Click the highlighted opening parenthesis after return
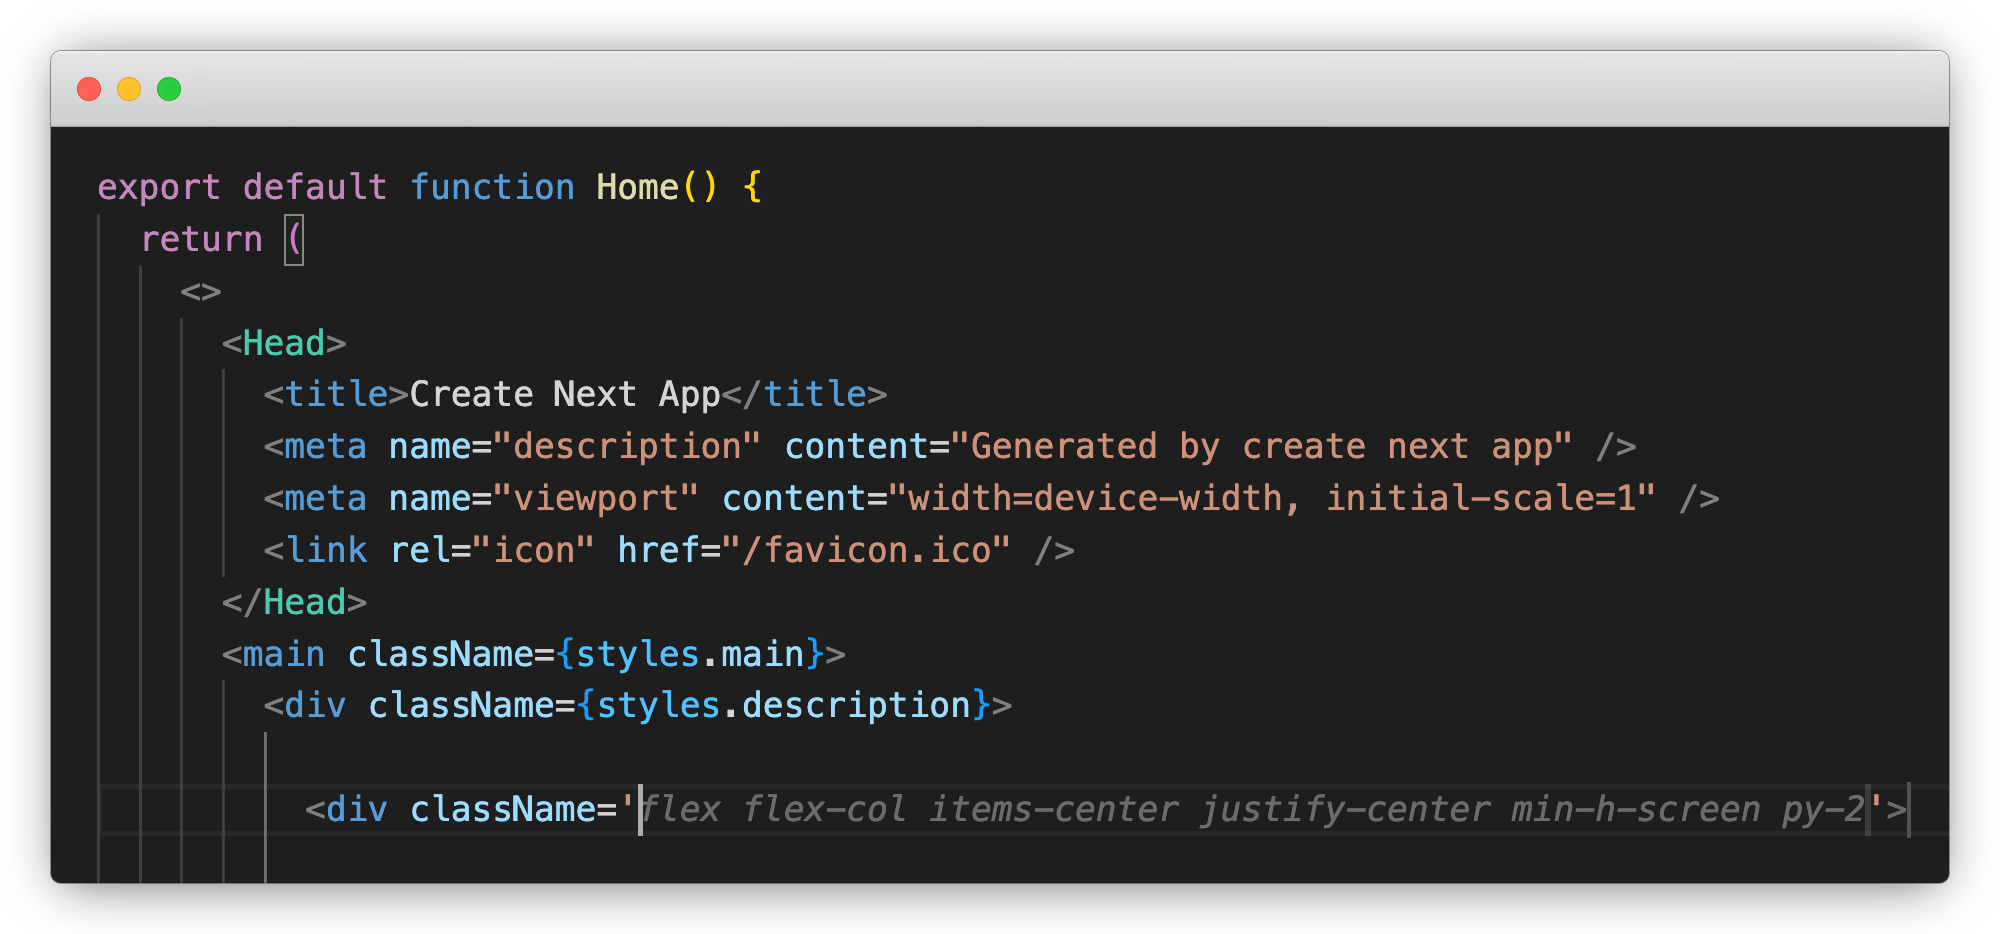 tap(294, 240)
